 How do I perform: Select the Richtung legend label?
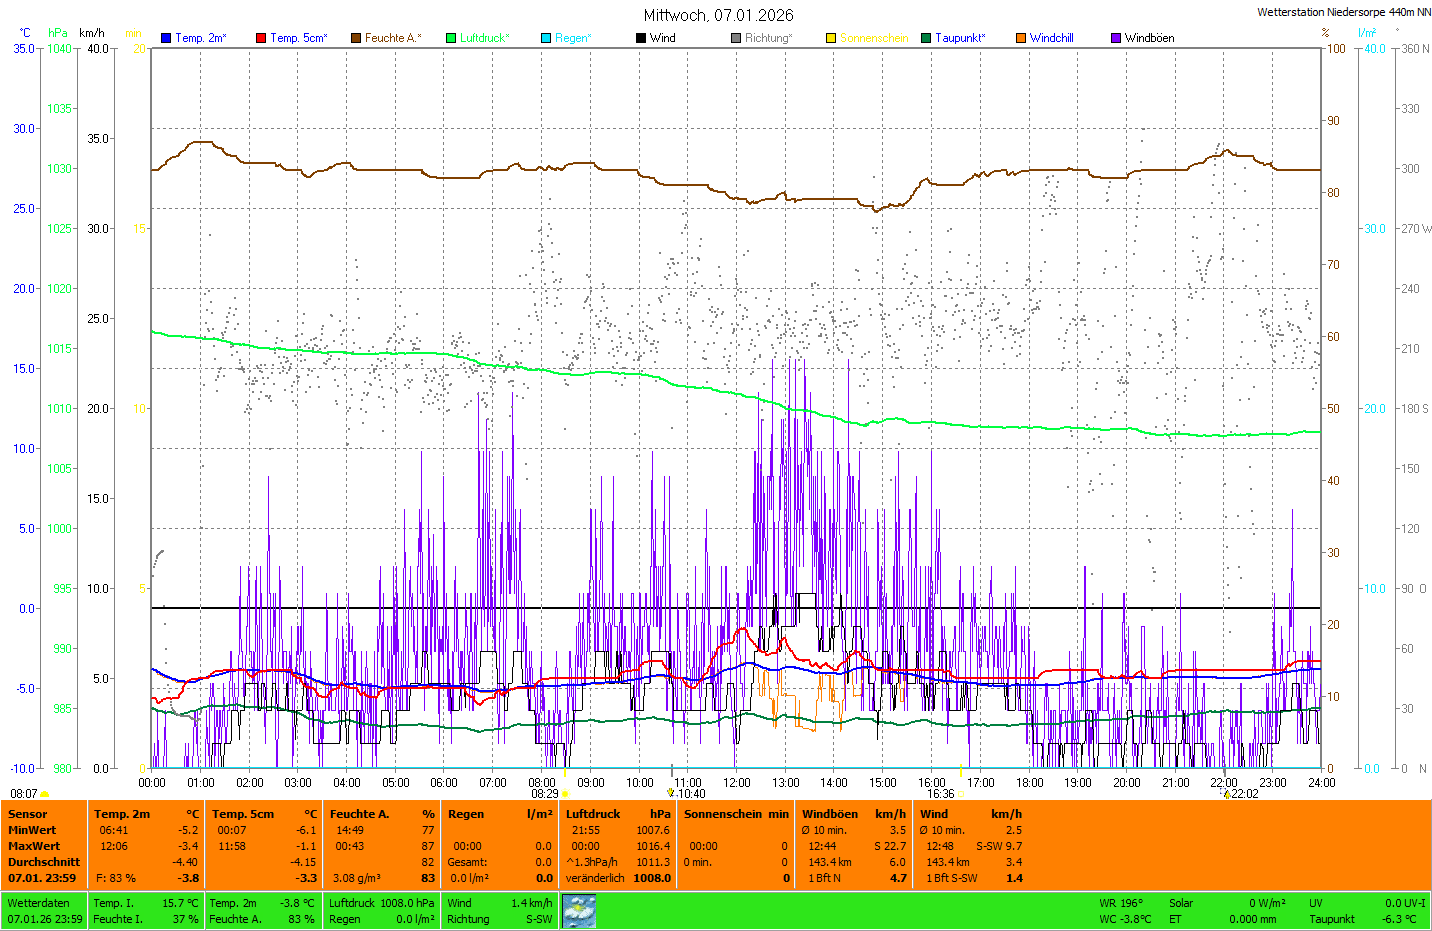(x=768, y=38)
